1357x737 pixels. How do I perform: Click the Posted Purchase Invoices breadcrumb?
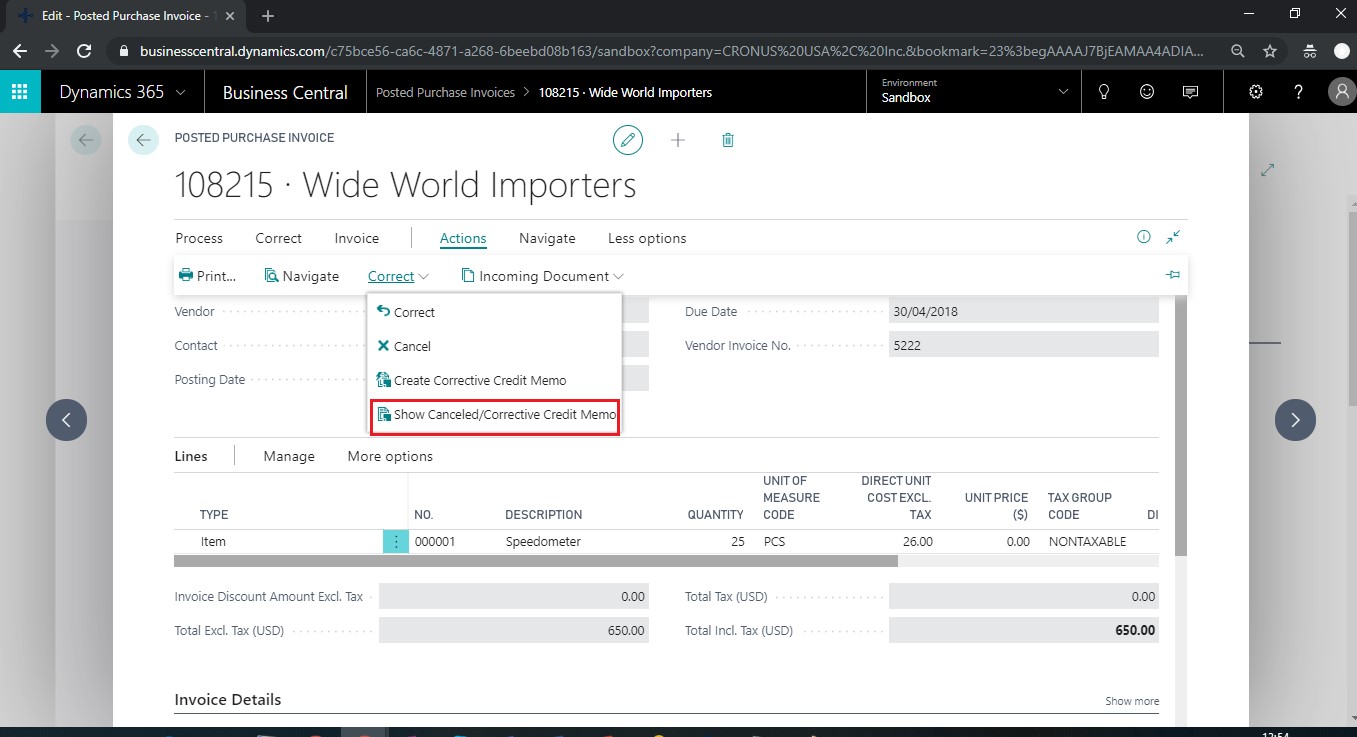(445, 92)
